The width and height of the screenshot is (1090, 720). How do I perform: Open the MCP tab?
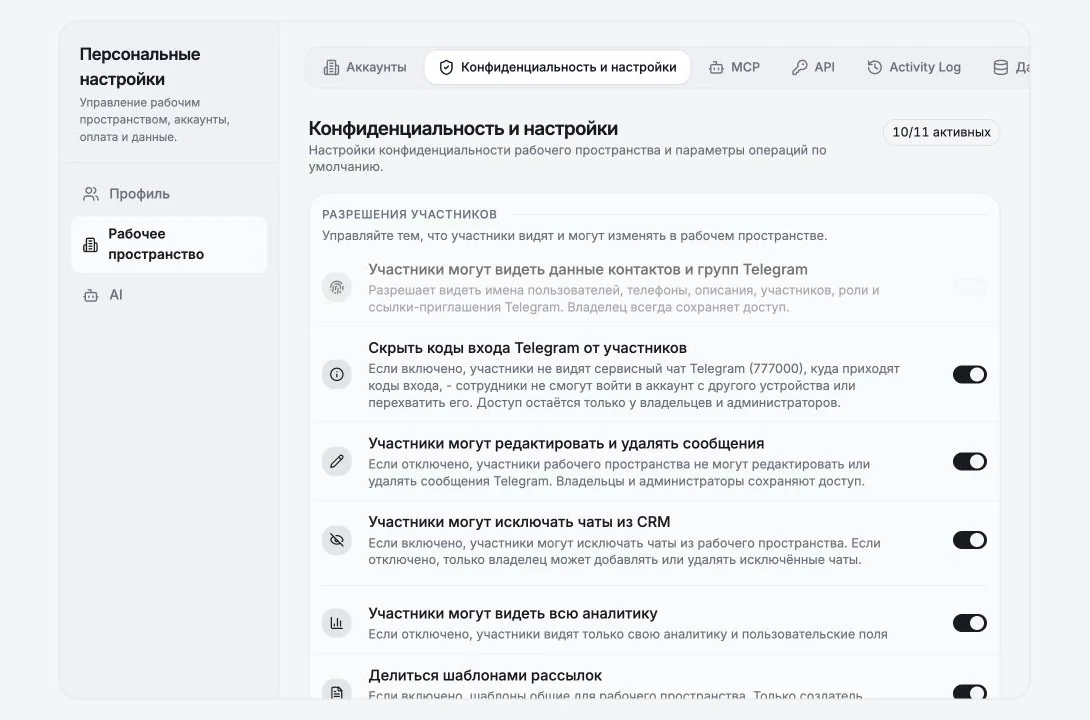pyautogui.click(x=734, y=67)
